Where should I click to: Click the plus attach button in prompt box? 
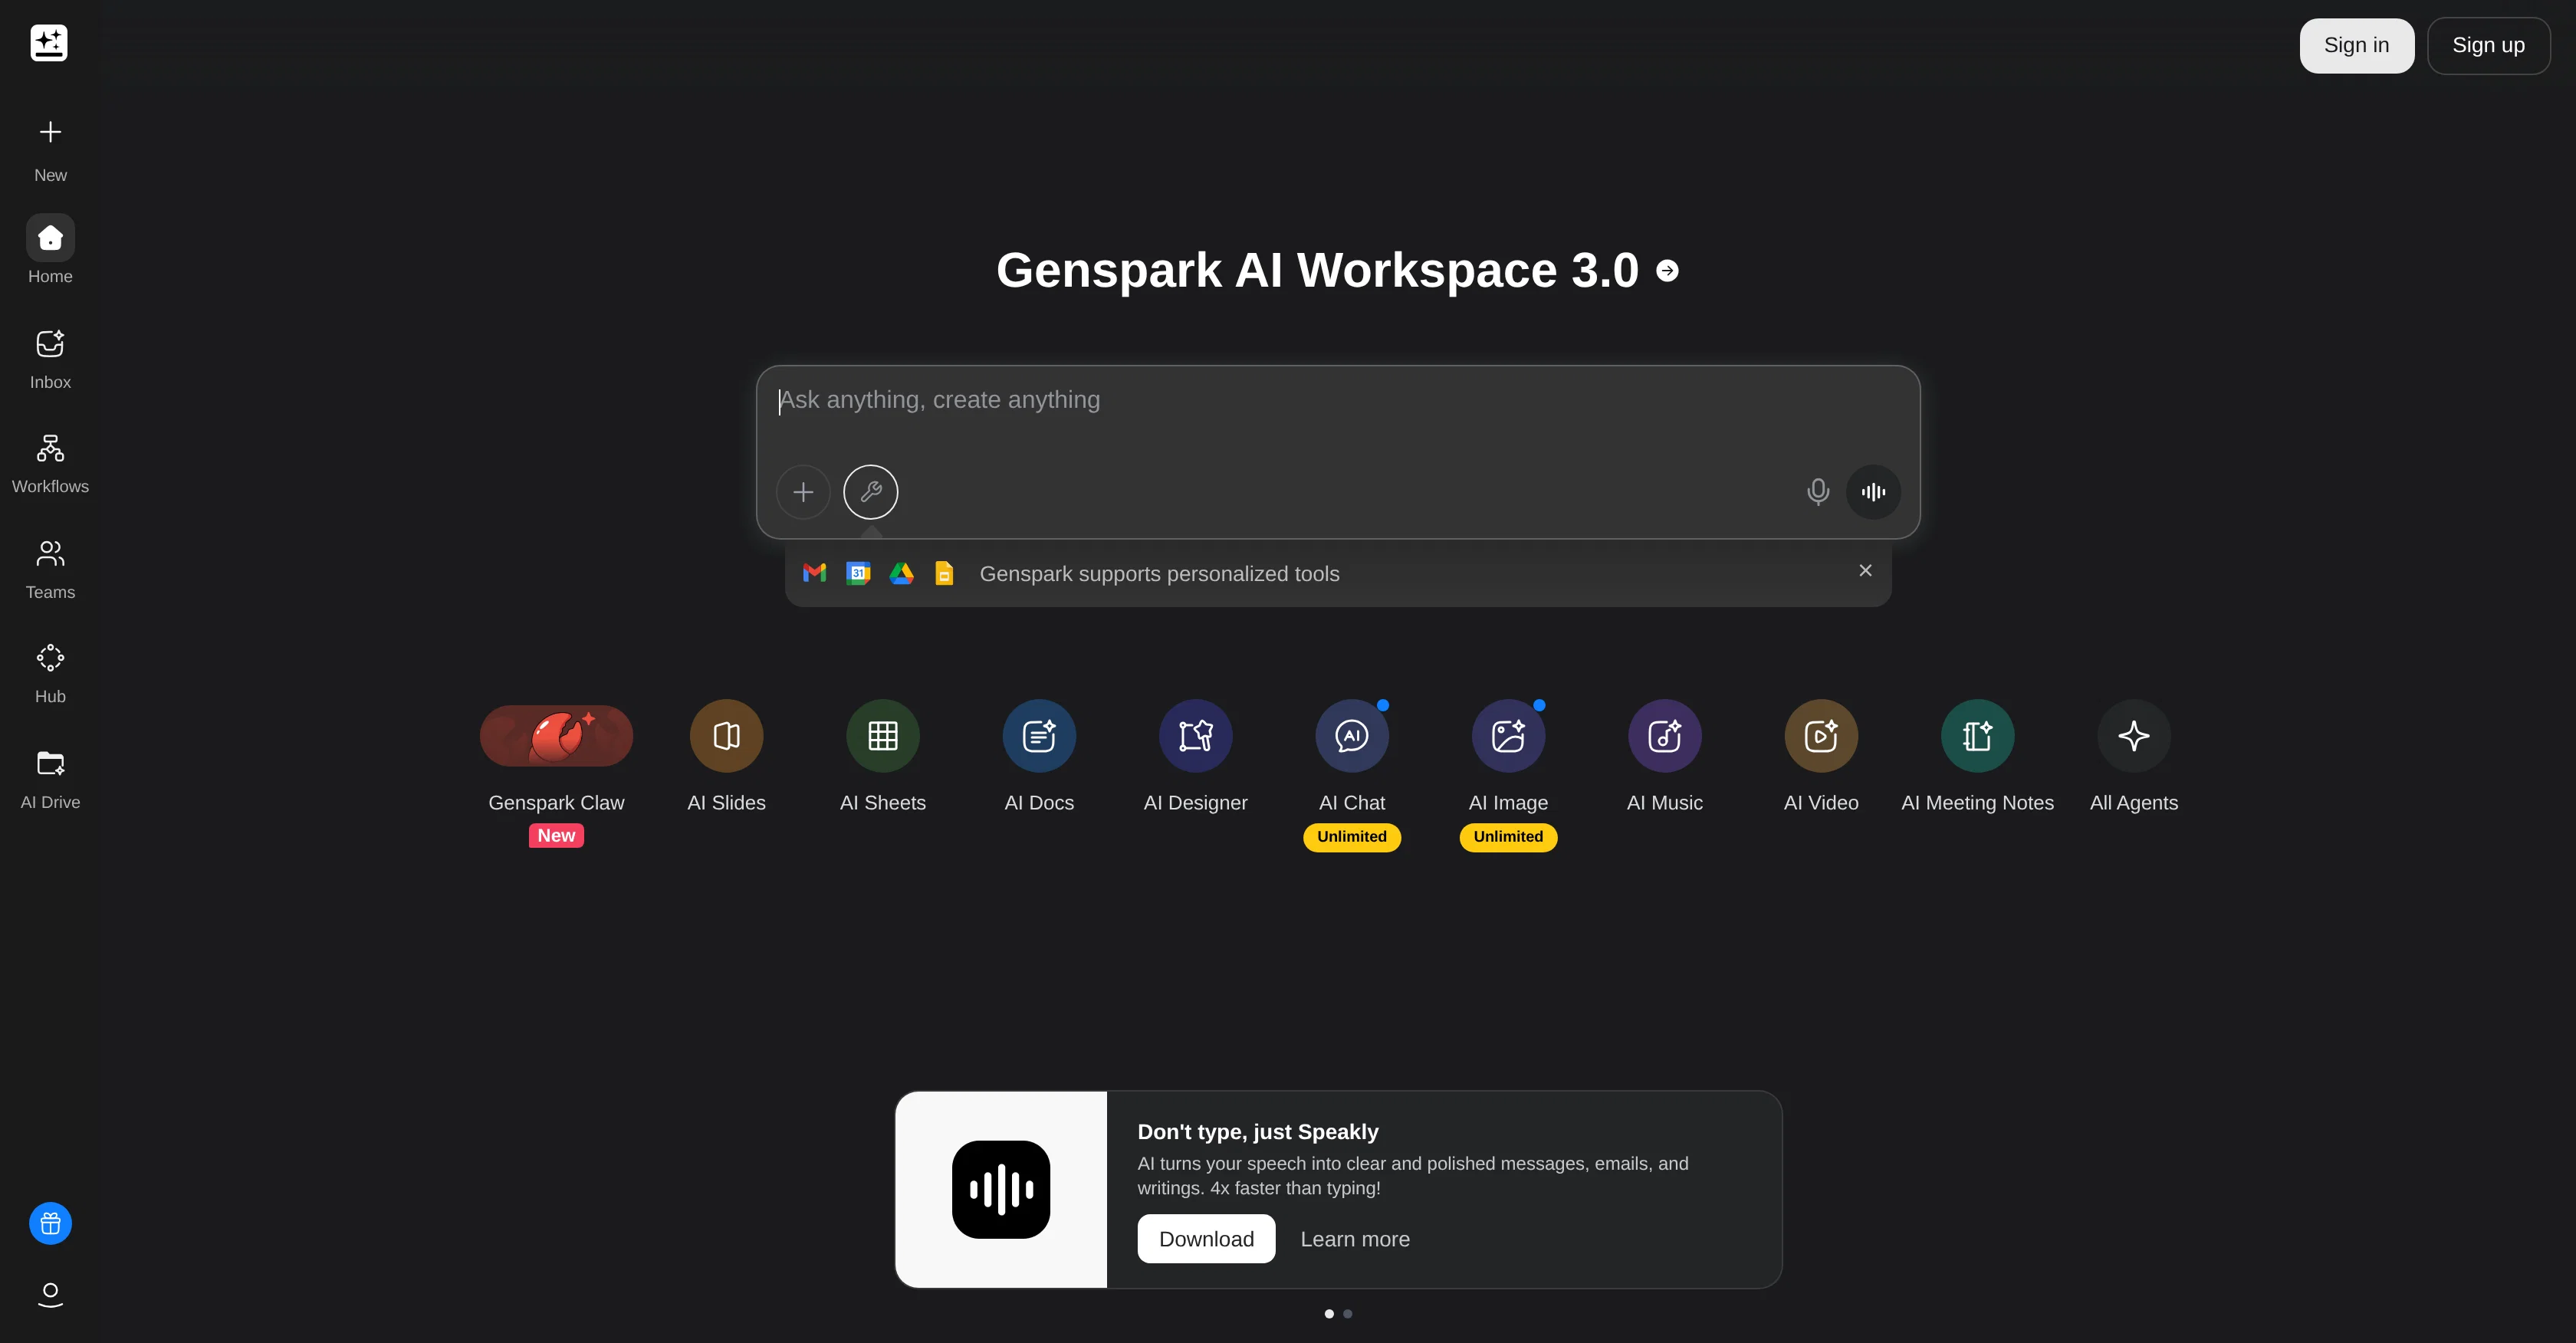pos(803,492)
